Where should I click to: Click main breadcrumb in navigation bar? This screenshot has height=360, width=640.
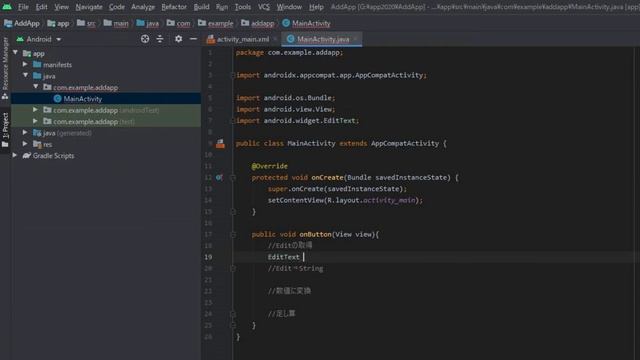coord(116,23)
